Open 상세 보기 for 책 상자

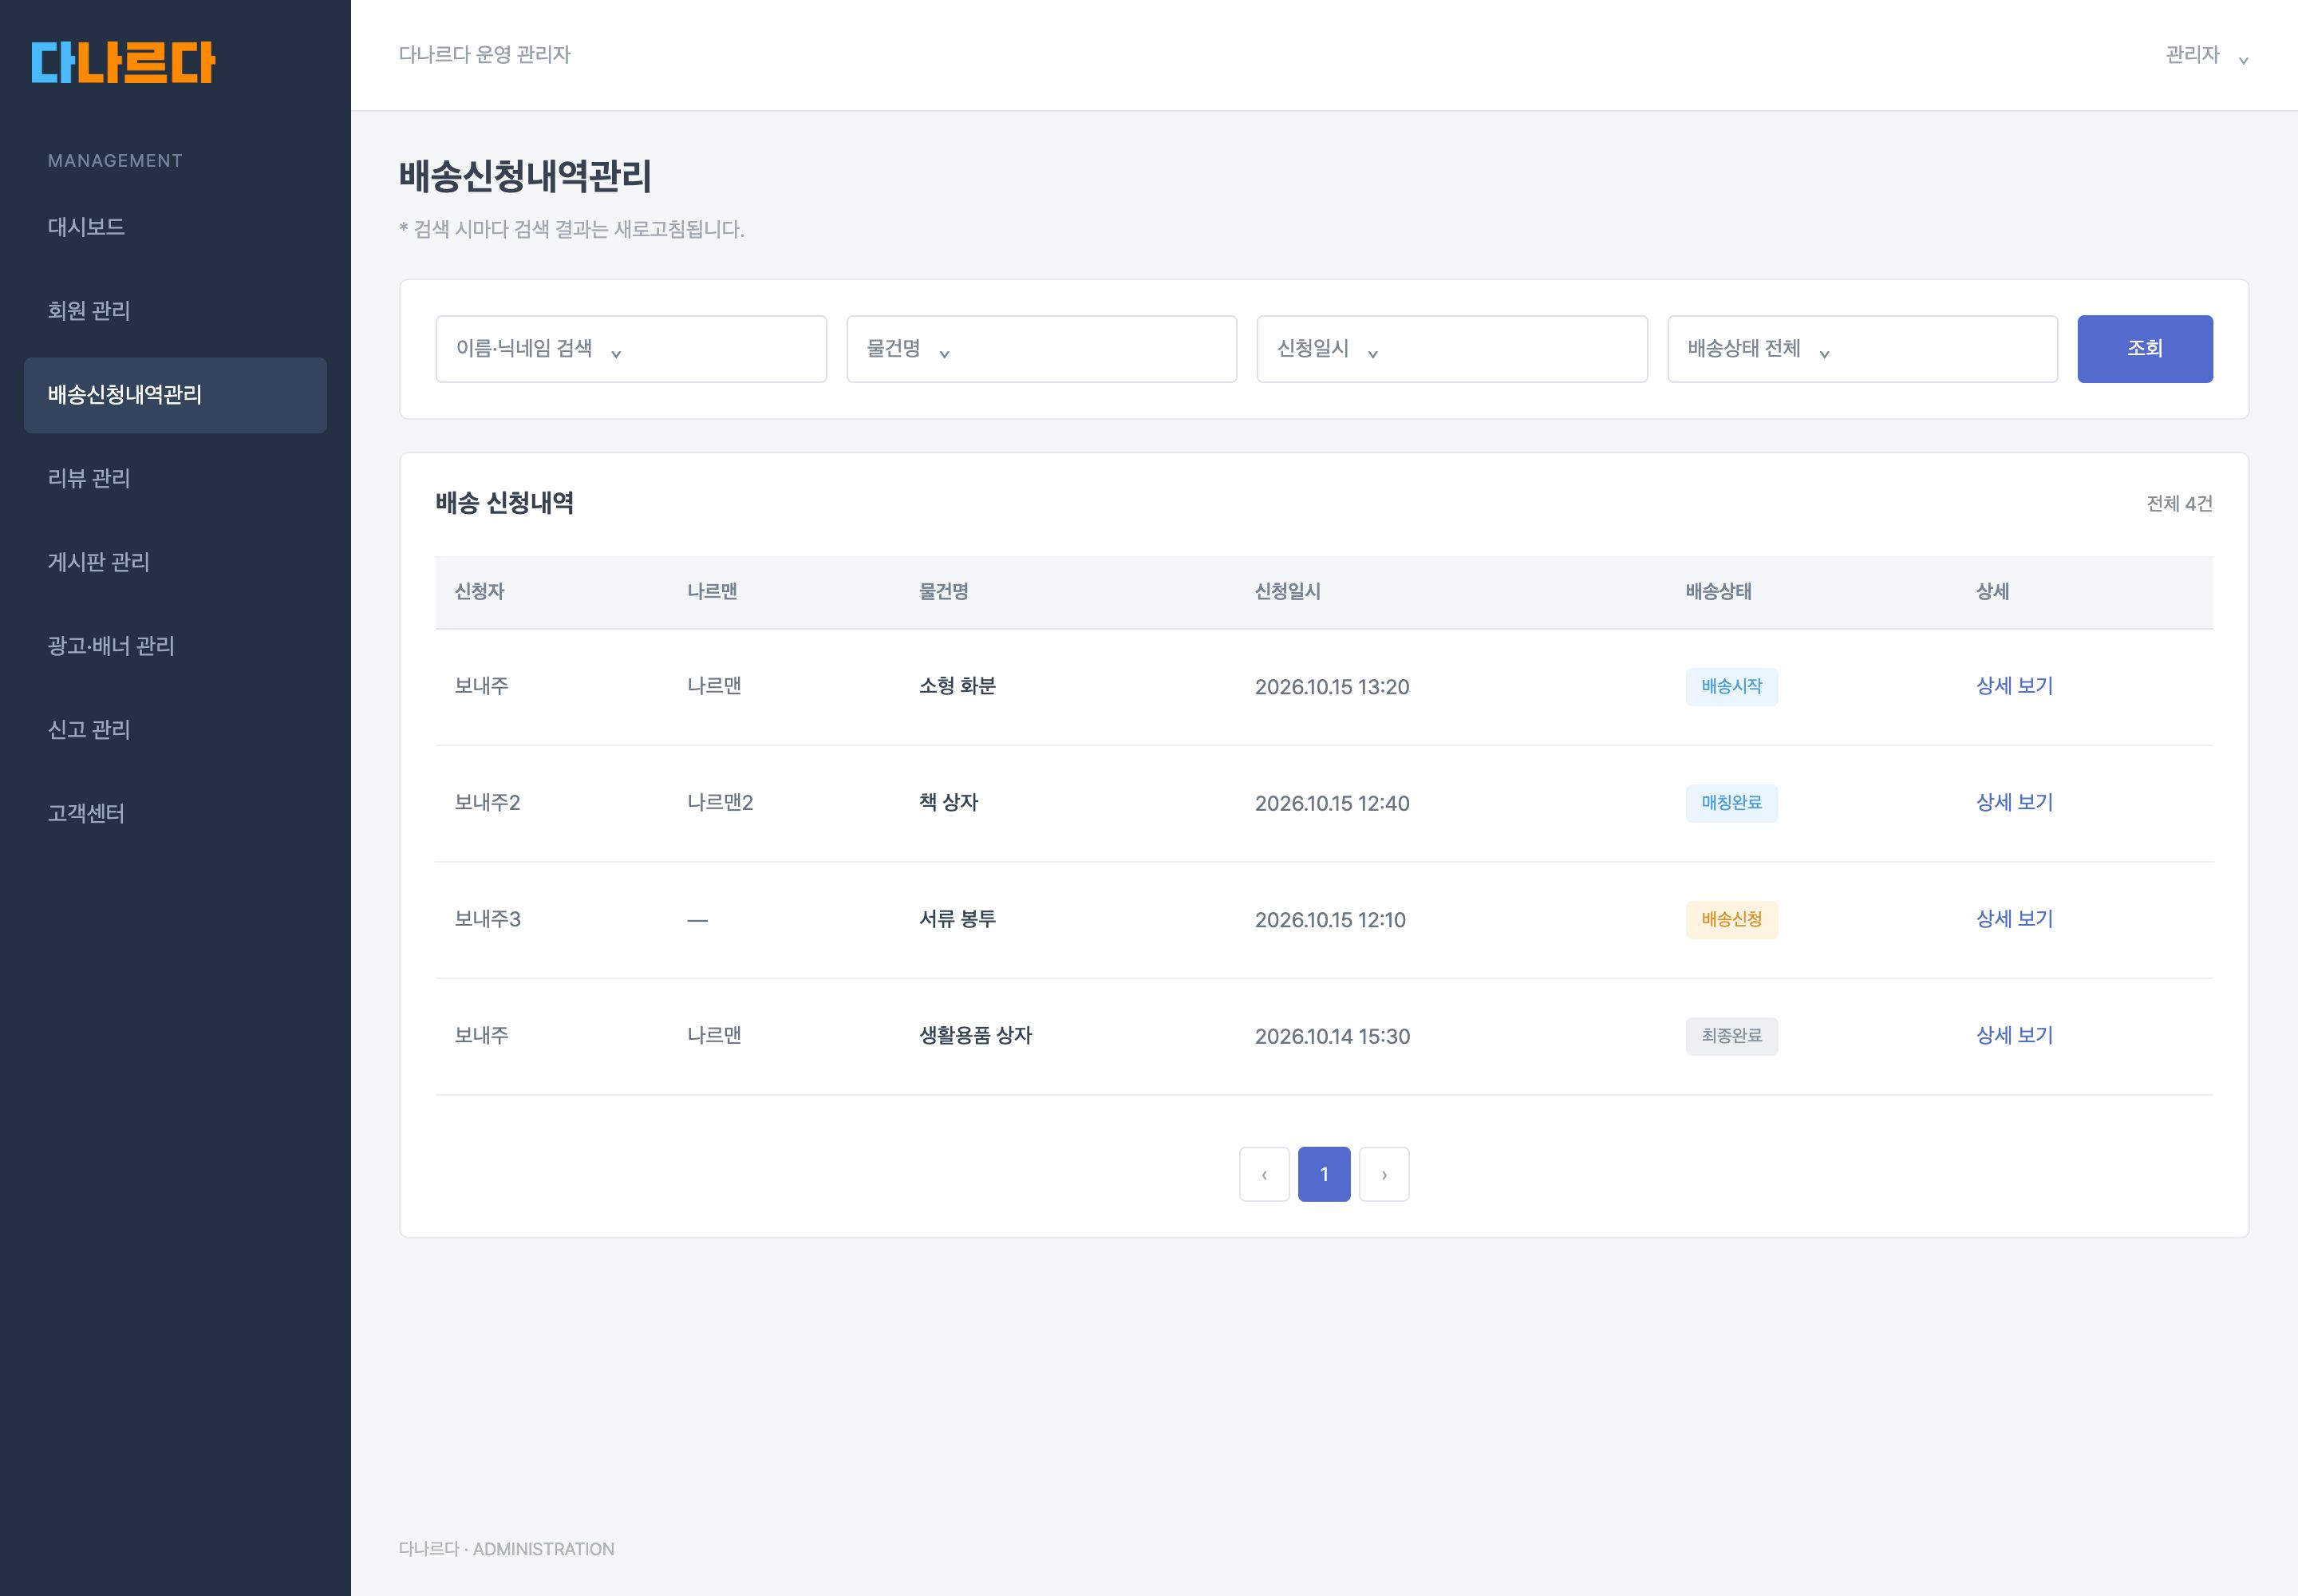pyautogui.click(x=2014, y=803)
